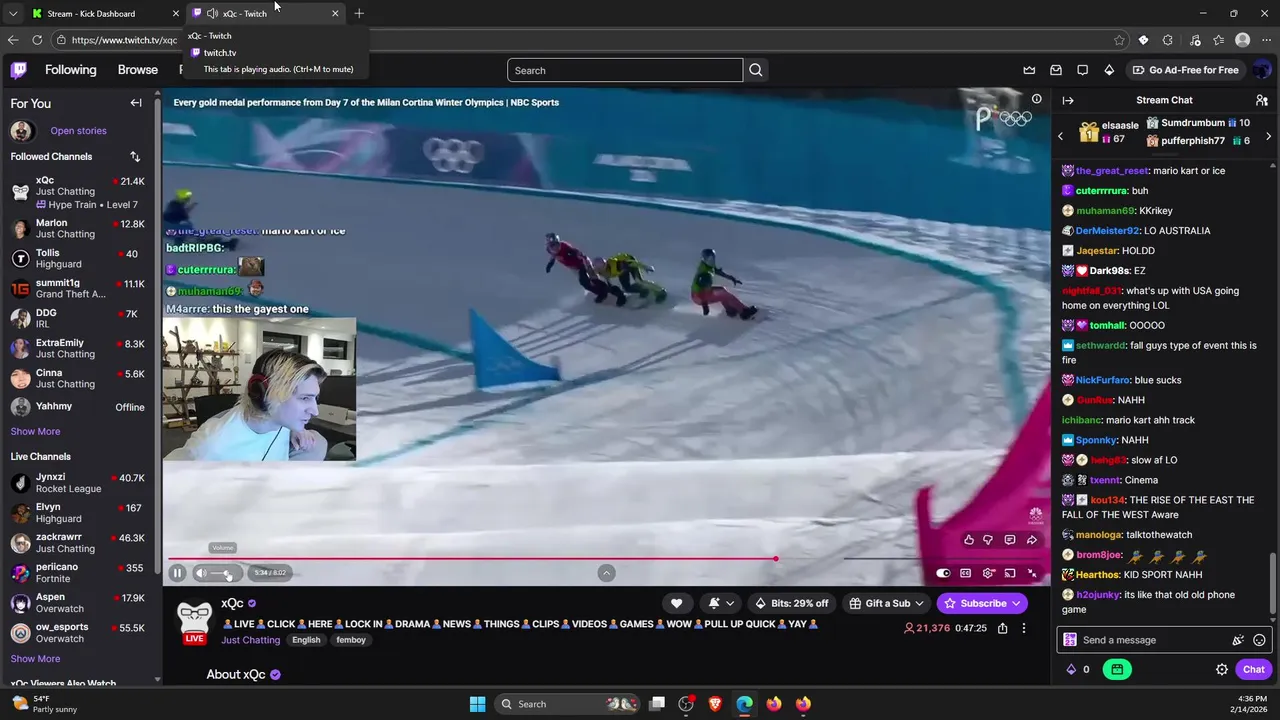
Task: Open the Get Bits diamond icon
Action: [x=1109, y=70]
